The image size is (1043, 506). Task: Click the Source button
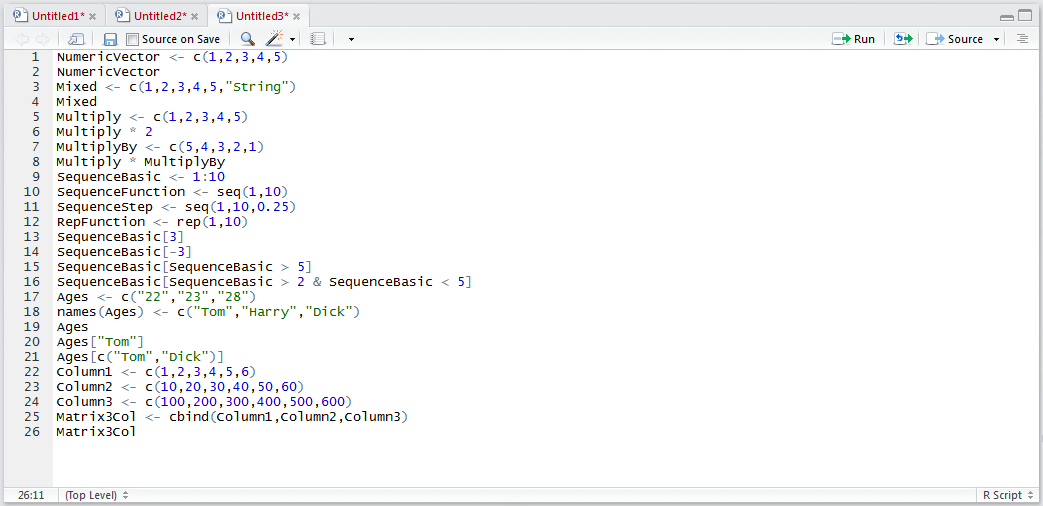click(x=955, y=39)
